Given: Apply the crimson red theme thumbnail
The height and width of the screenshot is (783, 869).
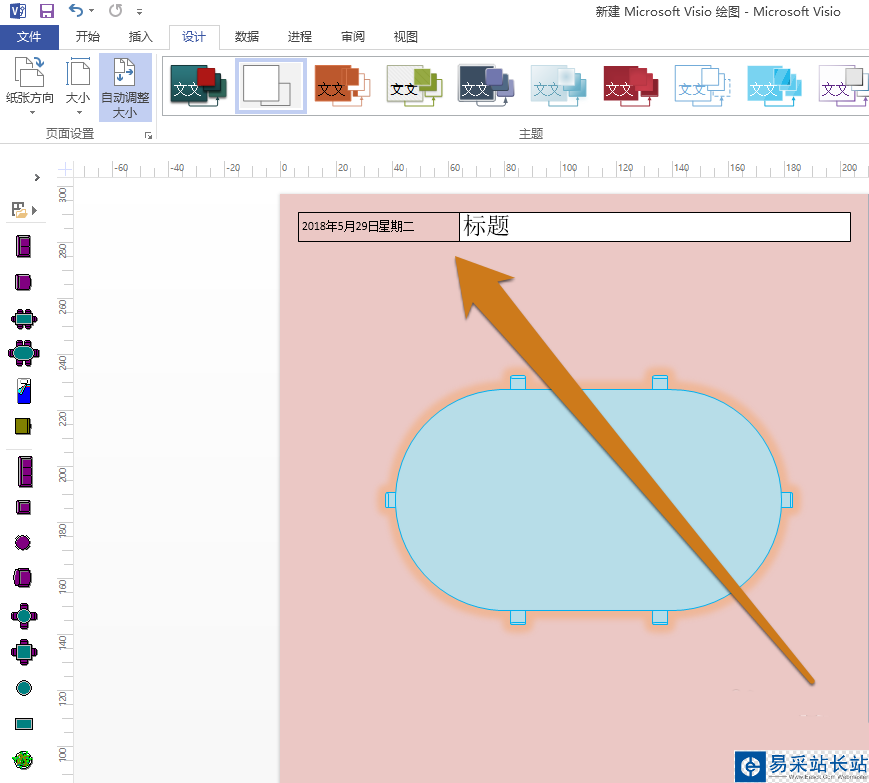Looking at the screenshot, I should (x=631, y=86).
